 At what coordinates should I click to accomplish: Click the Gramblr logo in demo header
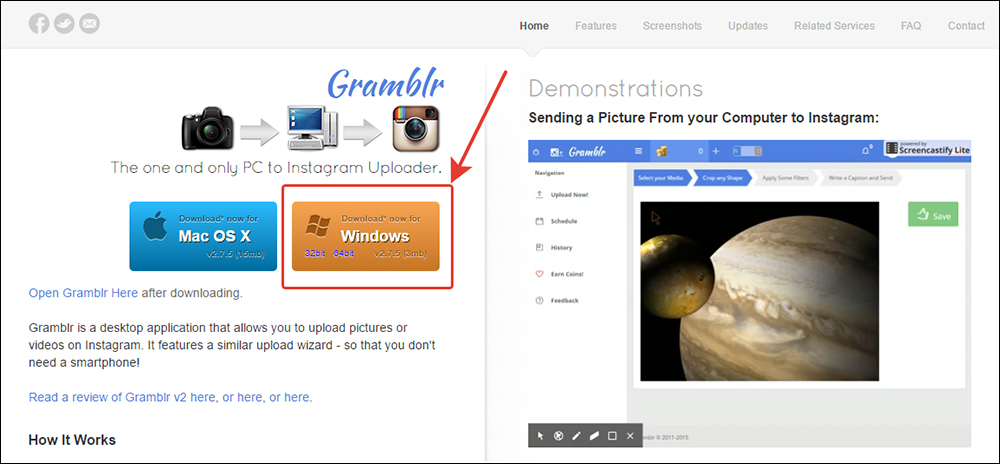578,152
